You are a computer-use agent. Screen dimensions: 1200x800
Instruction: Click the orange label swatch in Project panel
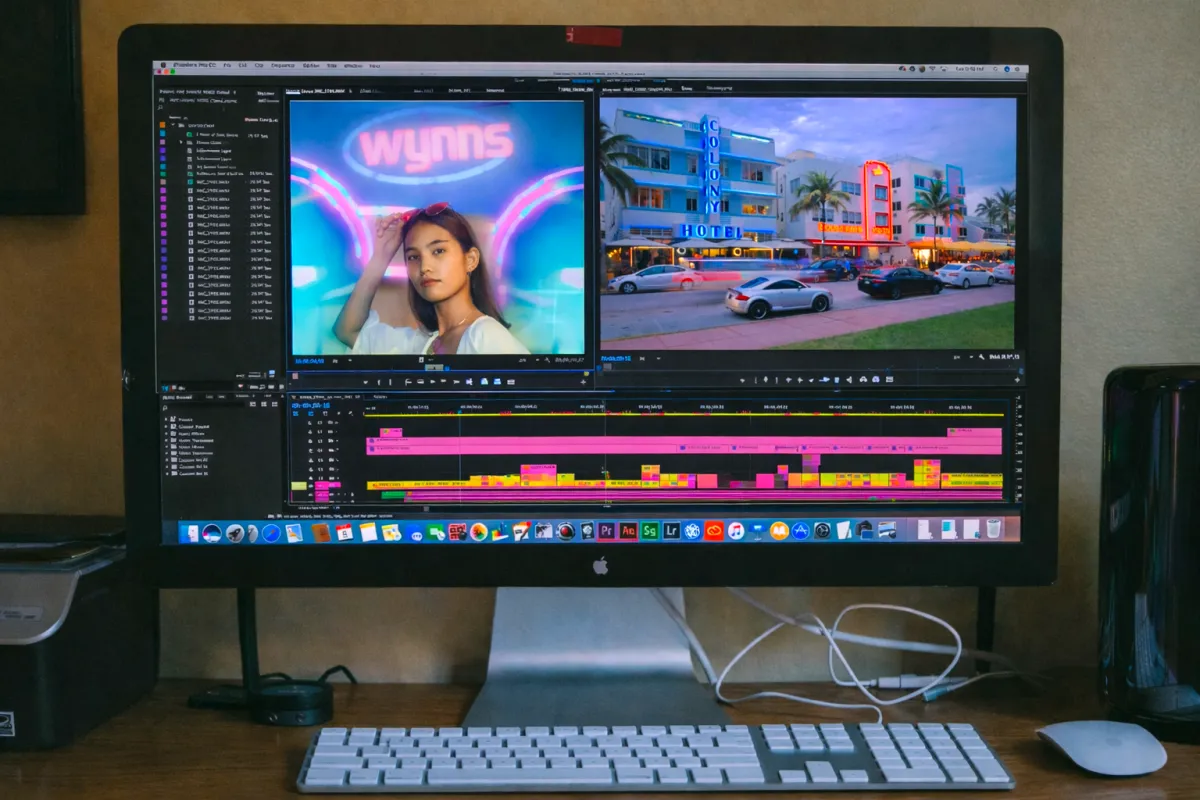tap(162, 125)
